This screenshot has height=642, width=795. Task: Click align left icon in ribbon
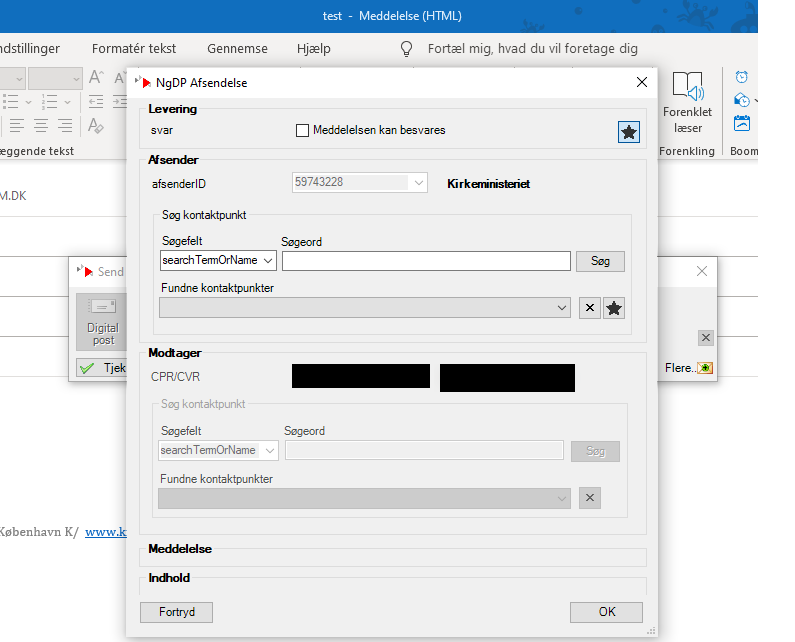17,125
